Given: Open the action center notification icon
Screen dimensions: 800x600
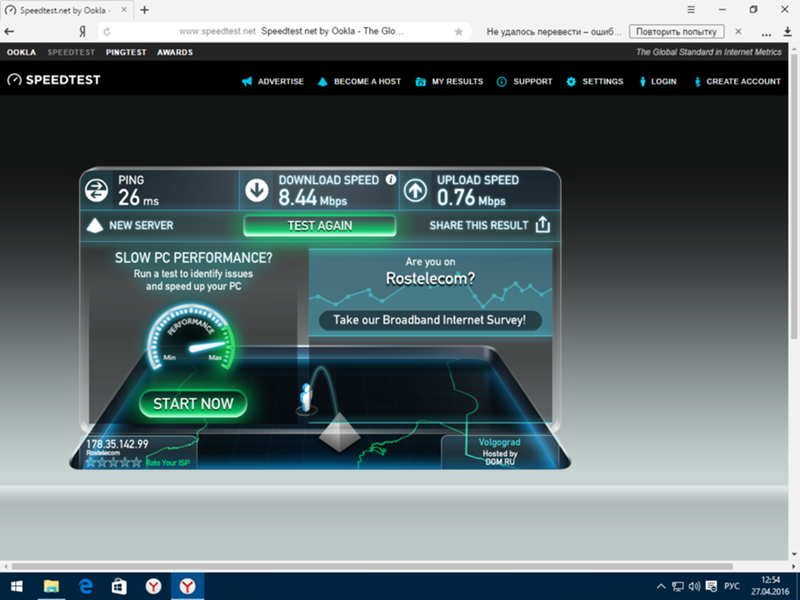Looking at the screenshot, I should click(711, 586).
